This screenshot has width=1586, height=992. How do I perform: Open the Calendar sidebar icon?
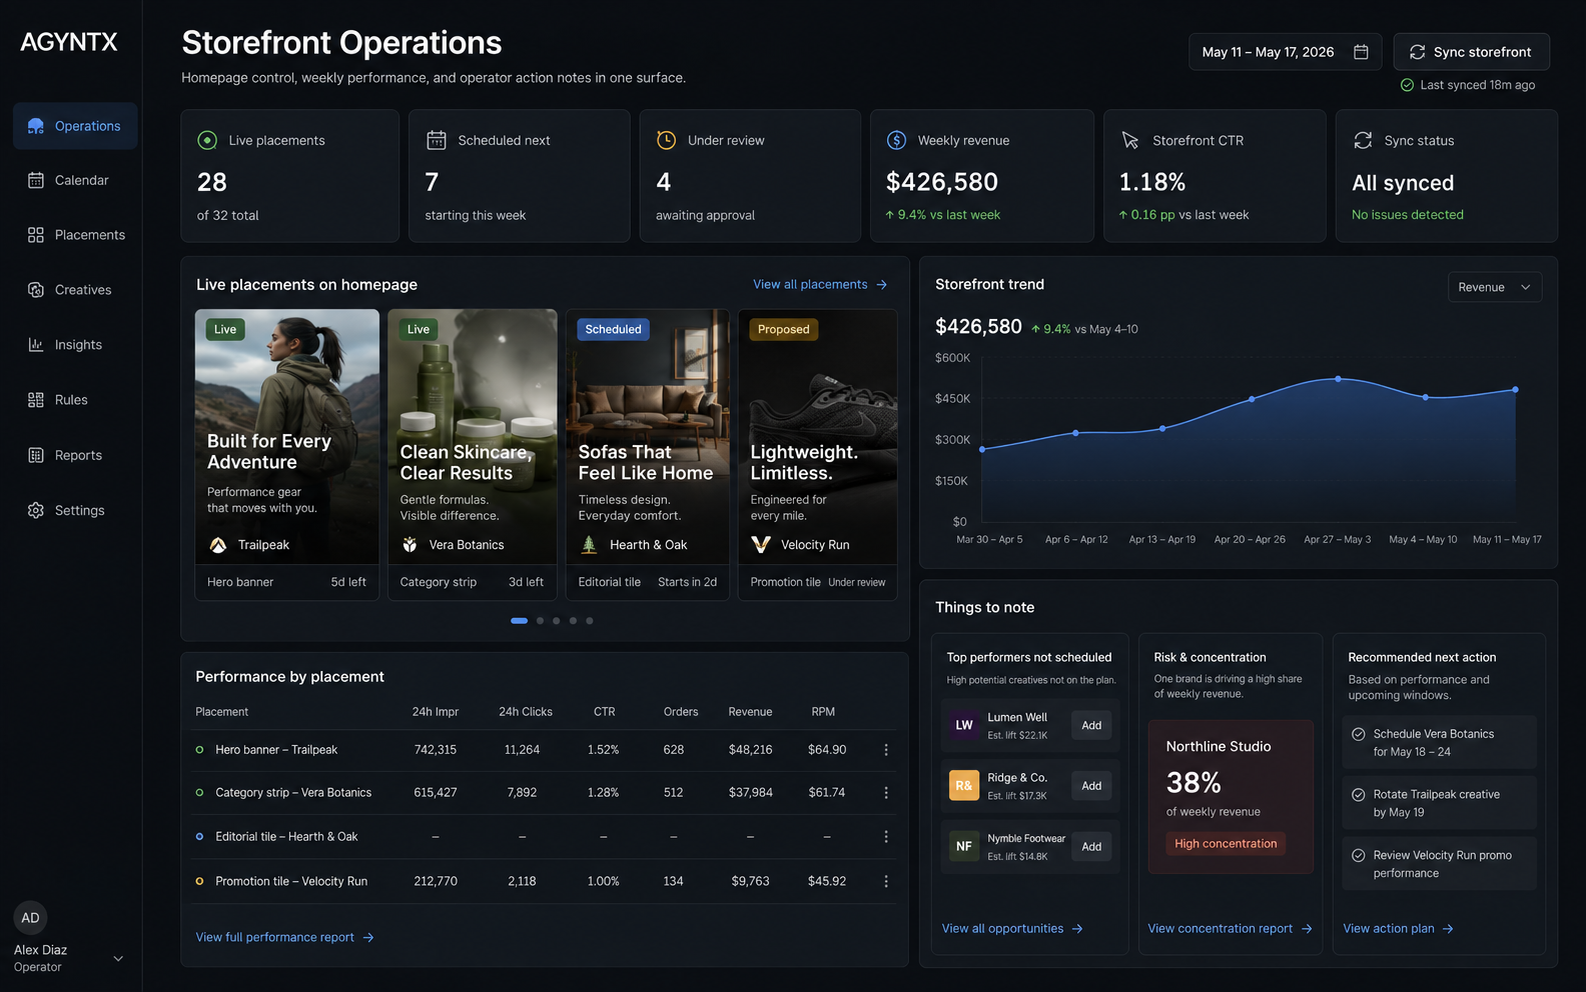coord(36,180)
